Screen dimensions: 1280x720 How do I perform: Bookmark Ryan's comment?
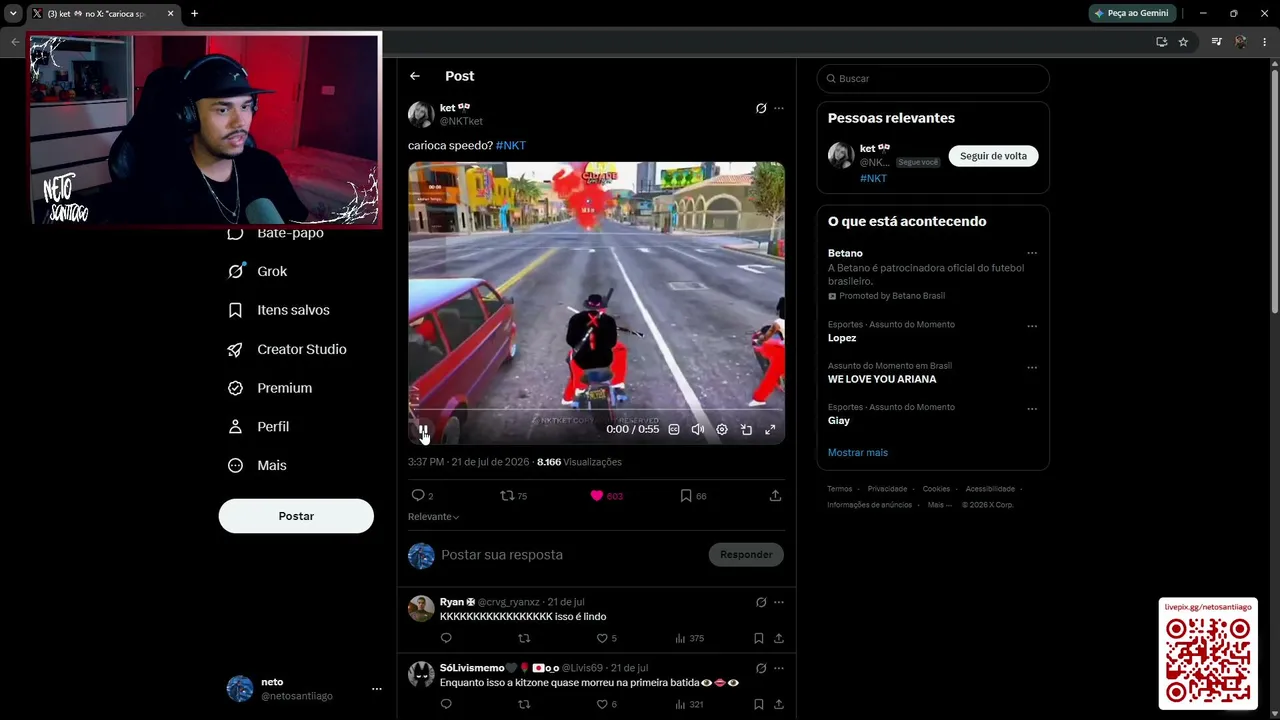pos(759,638)
